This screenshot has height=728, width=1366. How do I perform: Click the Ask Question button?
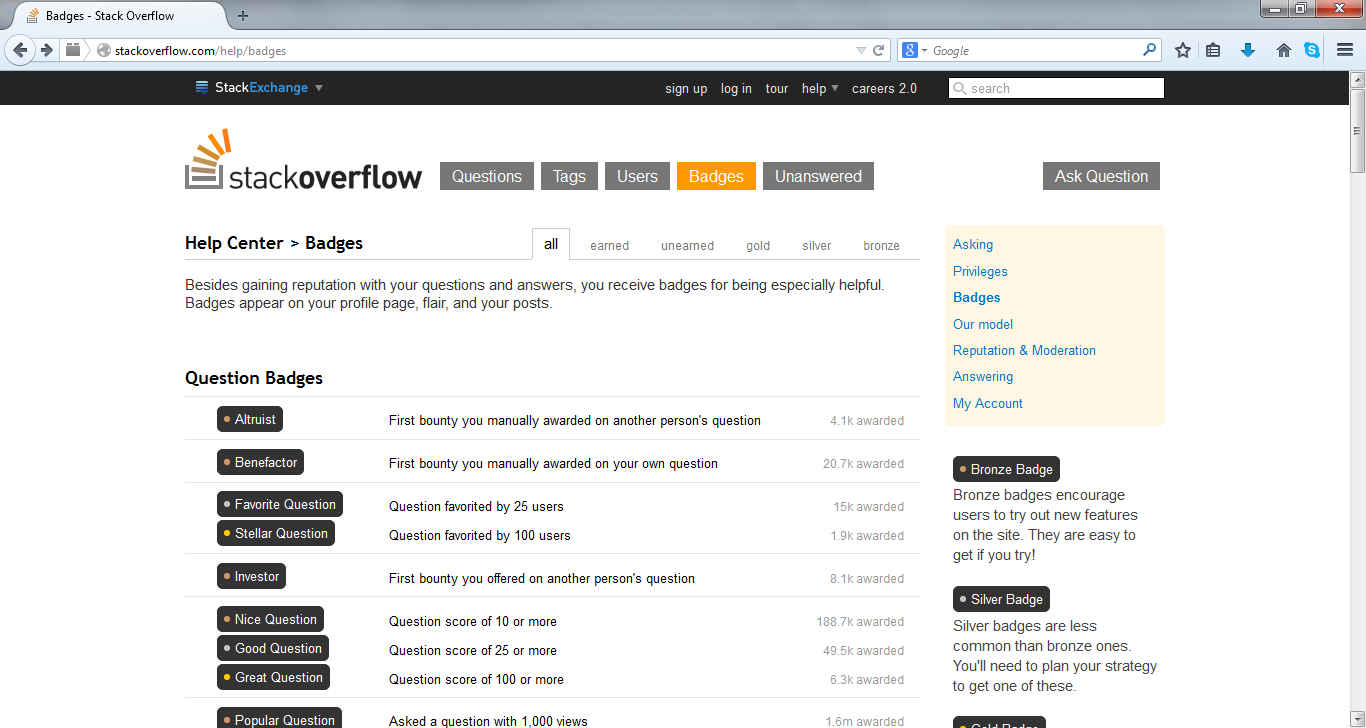[x=1101, y=175]
